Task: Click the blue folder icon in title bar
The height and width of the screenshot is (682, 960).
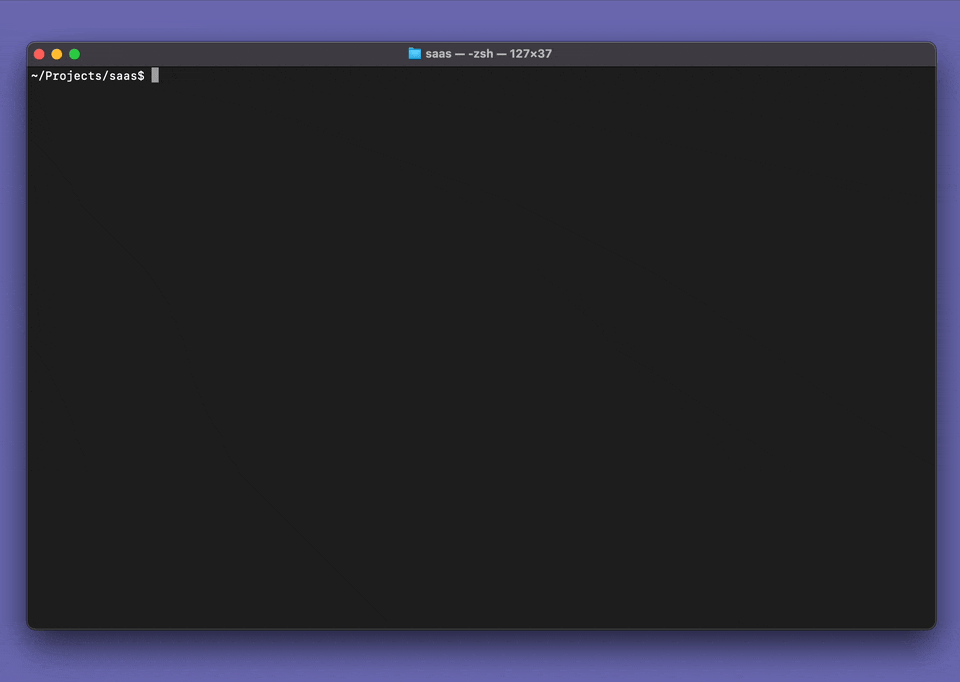Action: click(x=414, y=53)
